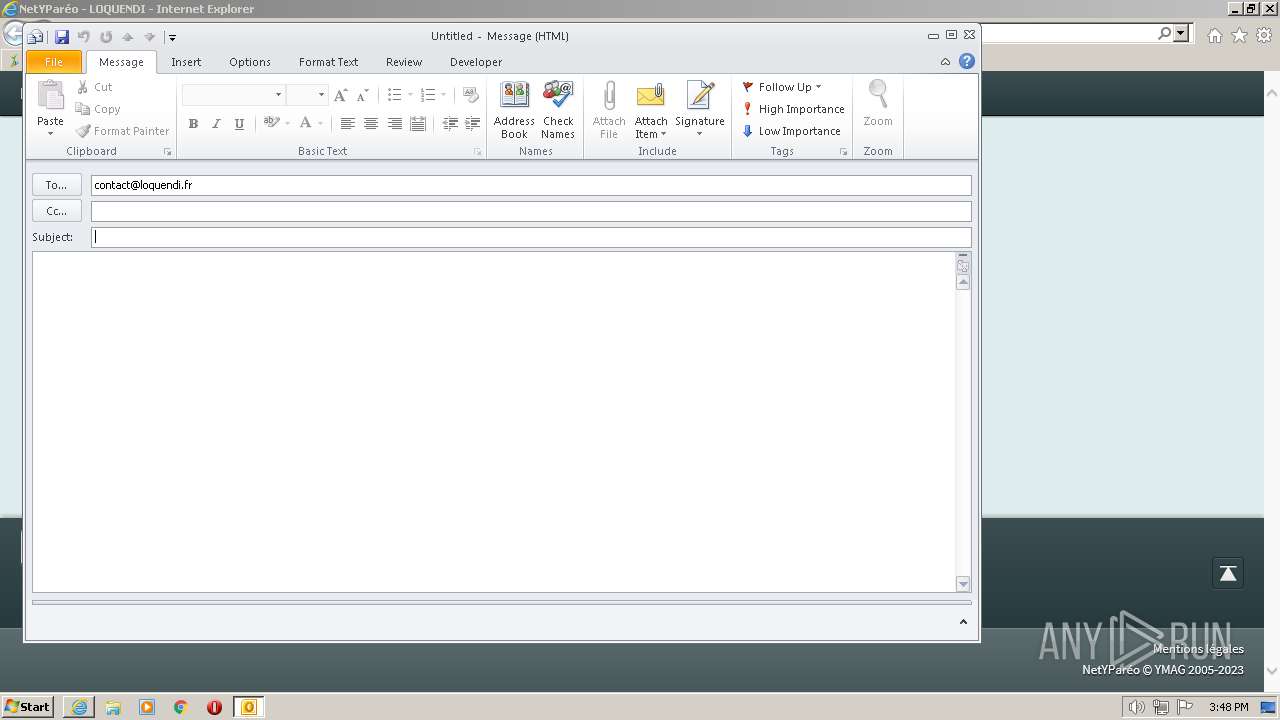Open the font size combo box

pyautogui.click(x=307, y=95)
